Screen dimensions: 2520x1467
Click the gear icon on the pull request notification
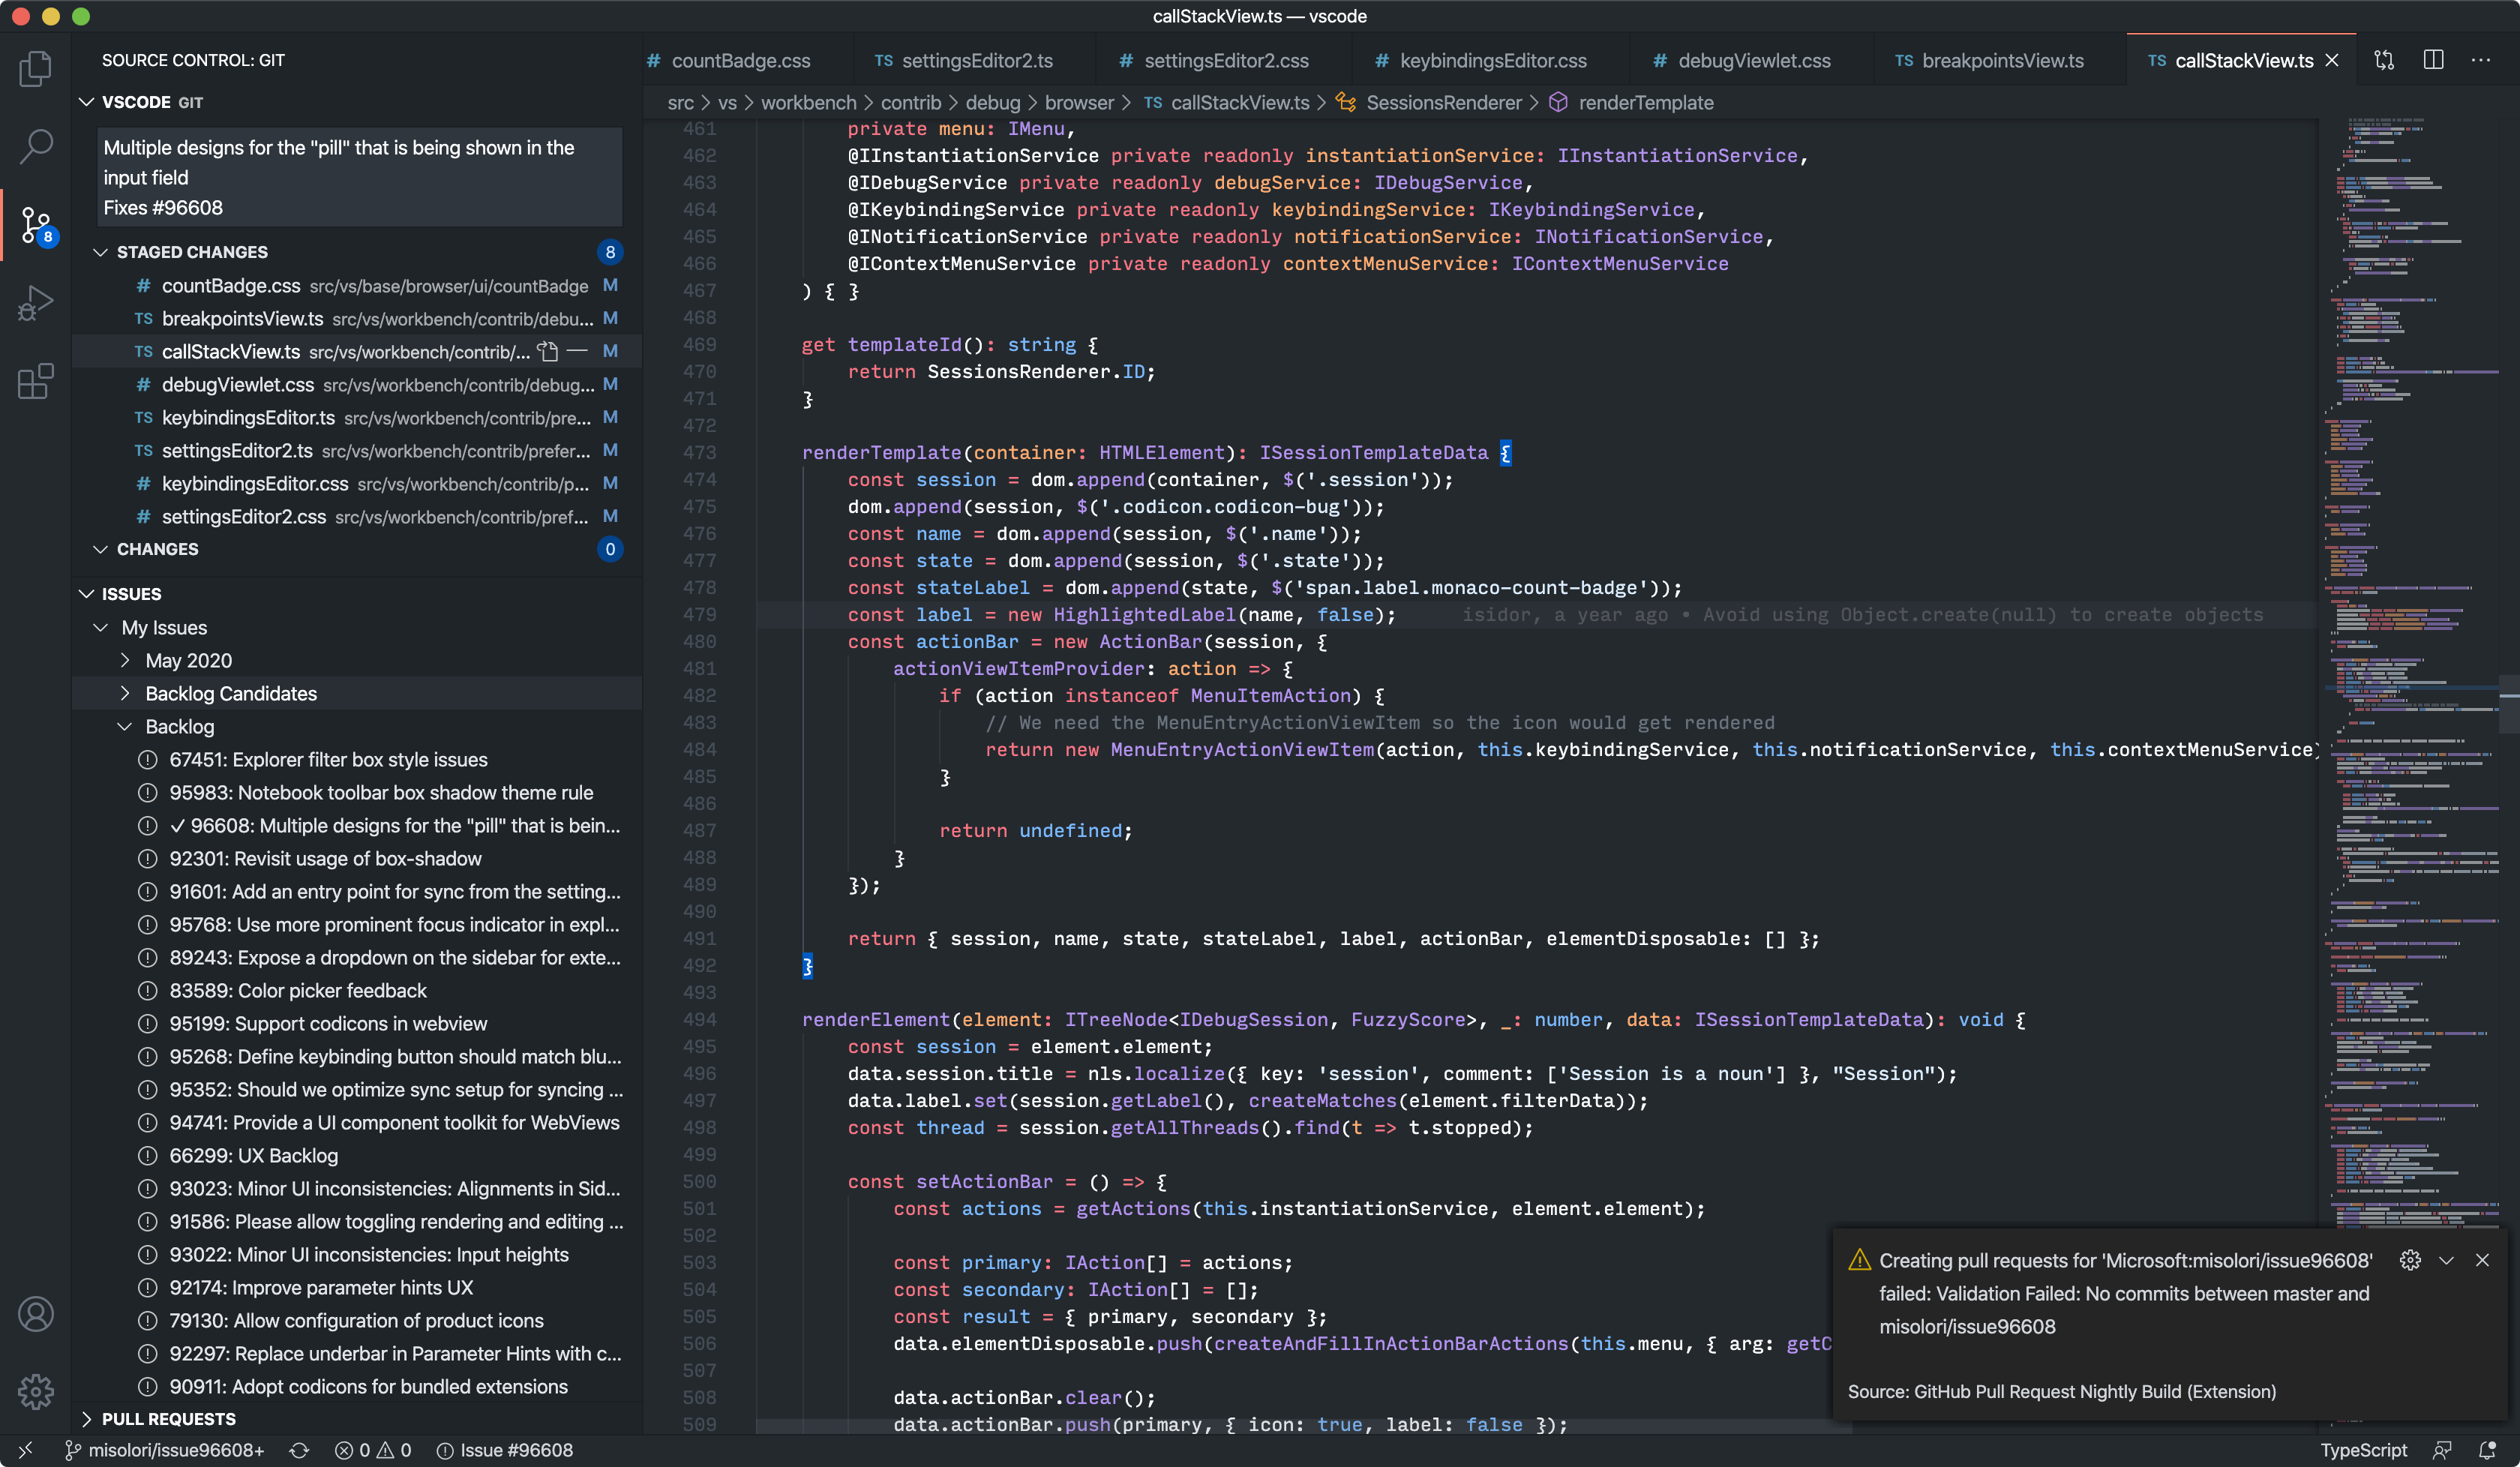coord(2410,1260)
